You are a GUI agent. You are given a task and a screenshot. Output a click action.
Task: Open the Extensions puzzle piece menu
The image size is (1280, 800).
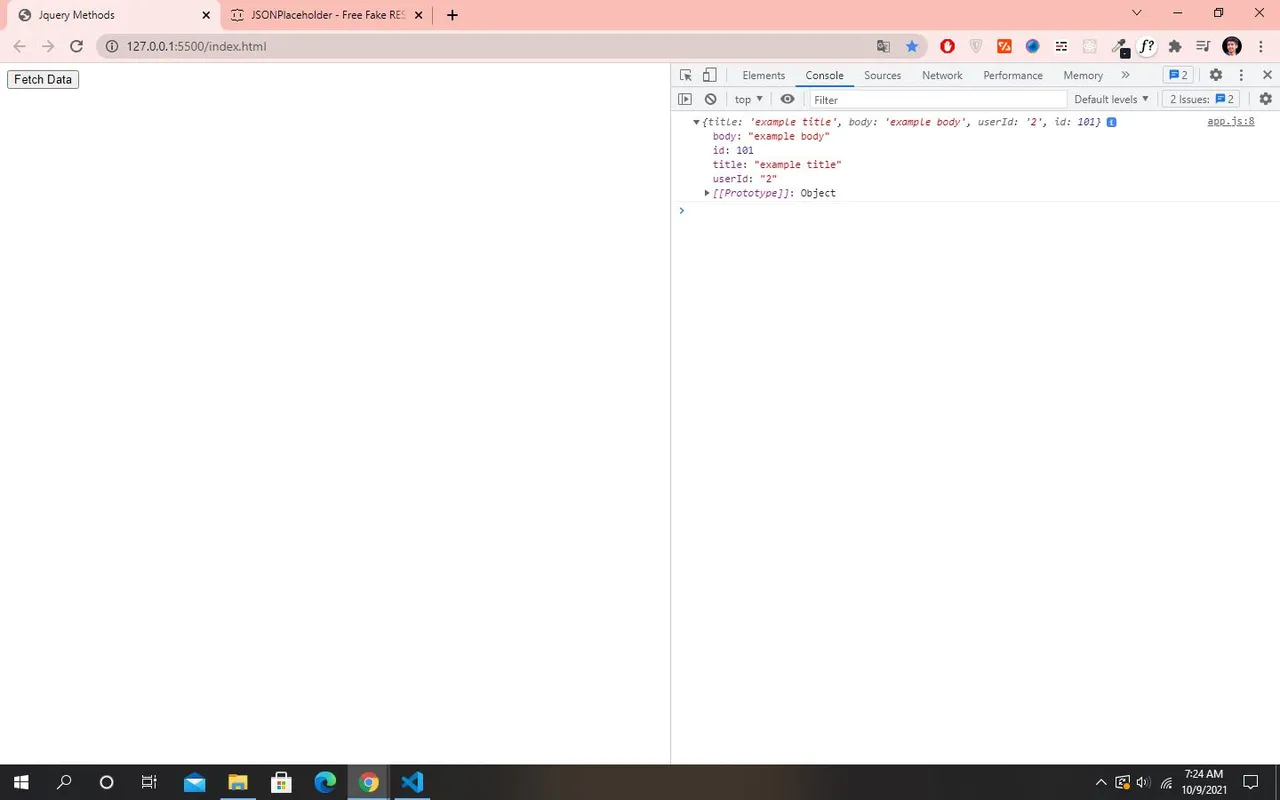click(1175, 46)
